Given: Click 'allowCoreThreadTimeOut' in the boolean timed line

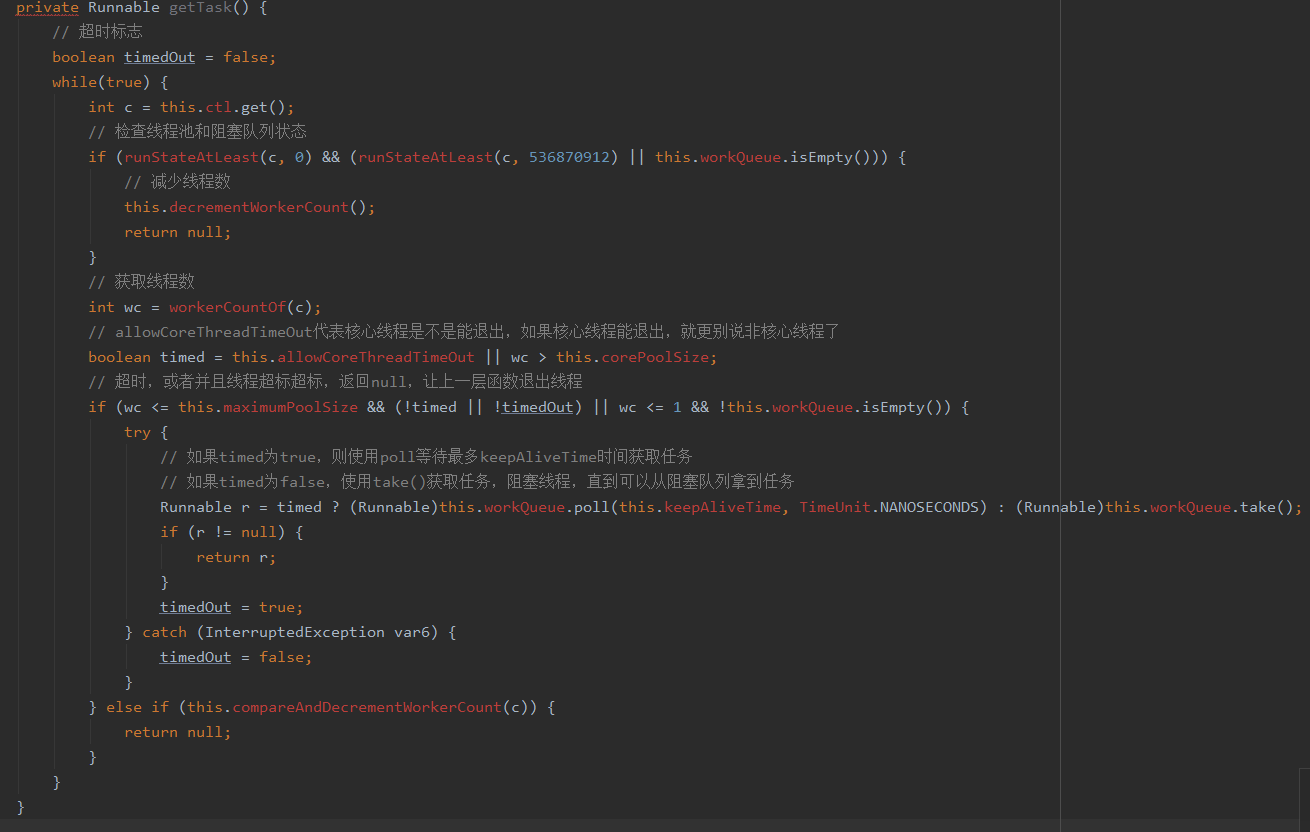Looking at the screenshot, I should tap(375, 357).
